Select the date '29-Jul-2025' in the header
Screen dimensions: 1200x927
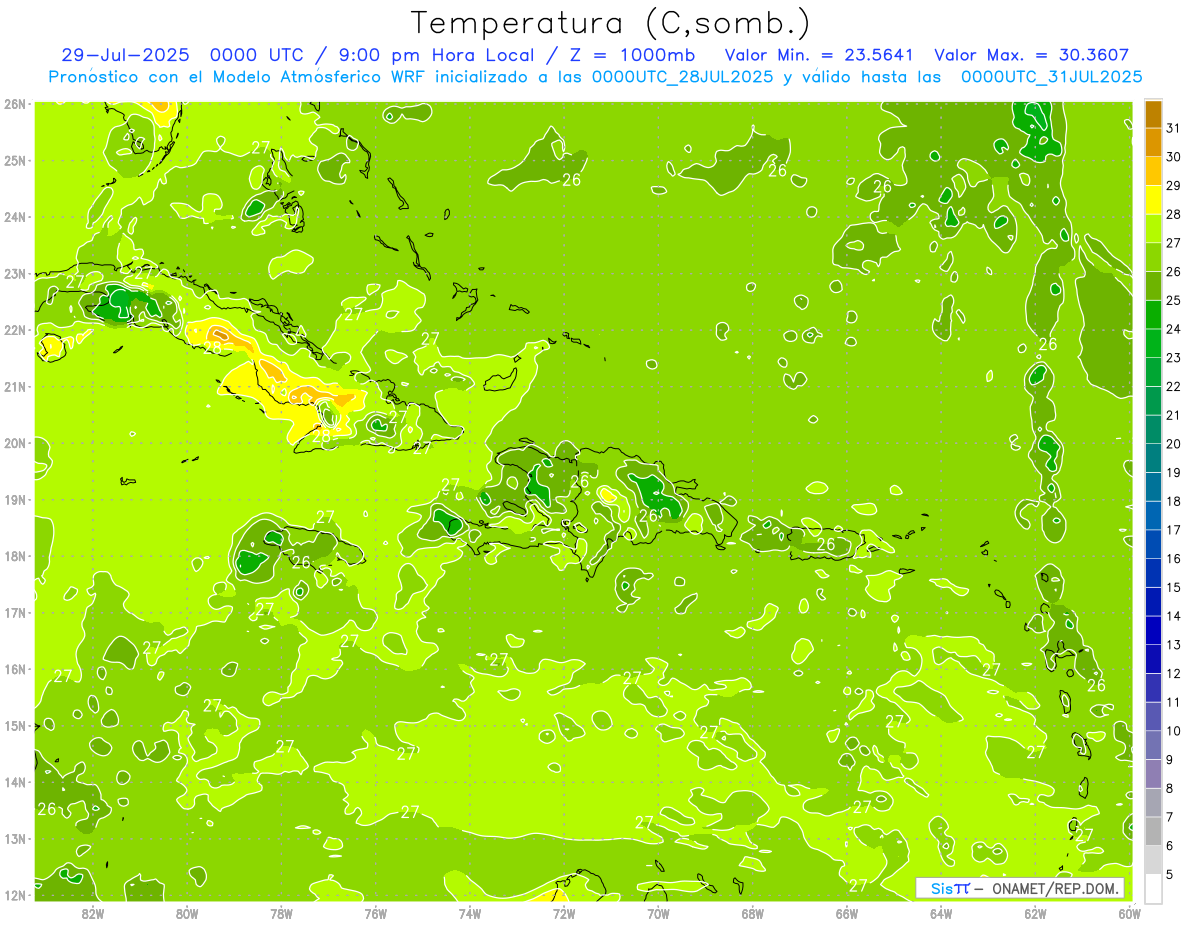(125, 55)
